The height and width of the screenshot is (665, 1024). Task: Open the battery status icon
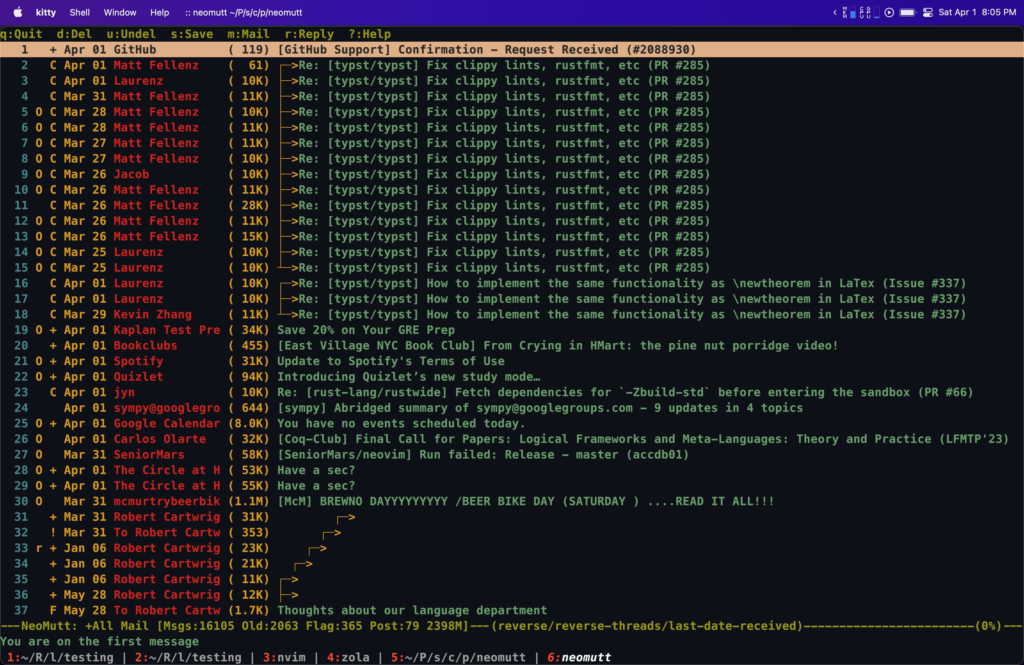tap(908, 12)
